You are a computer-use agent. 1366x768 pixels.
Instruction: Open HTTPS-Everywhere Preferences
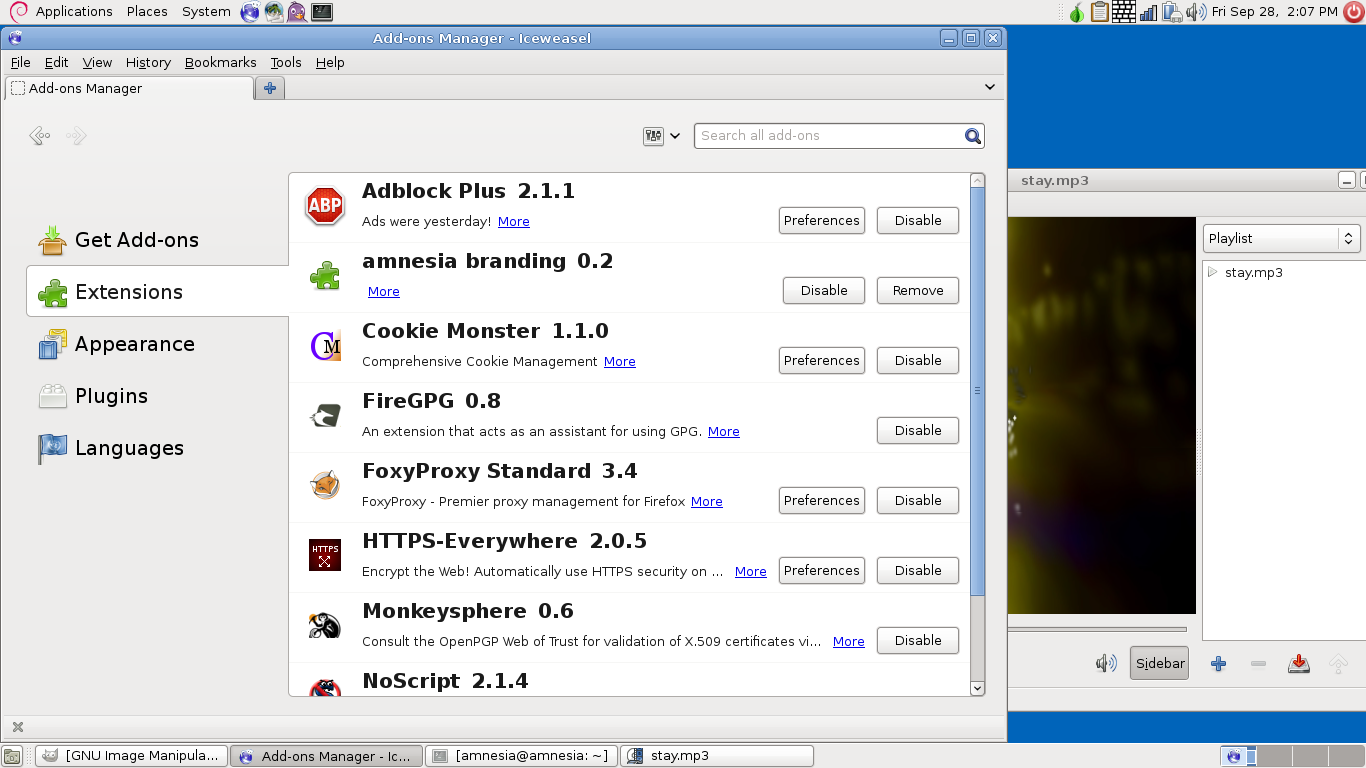tap(822, 570)
